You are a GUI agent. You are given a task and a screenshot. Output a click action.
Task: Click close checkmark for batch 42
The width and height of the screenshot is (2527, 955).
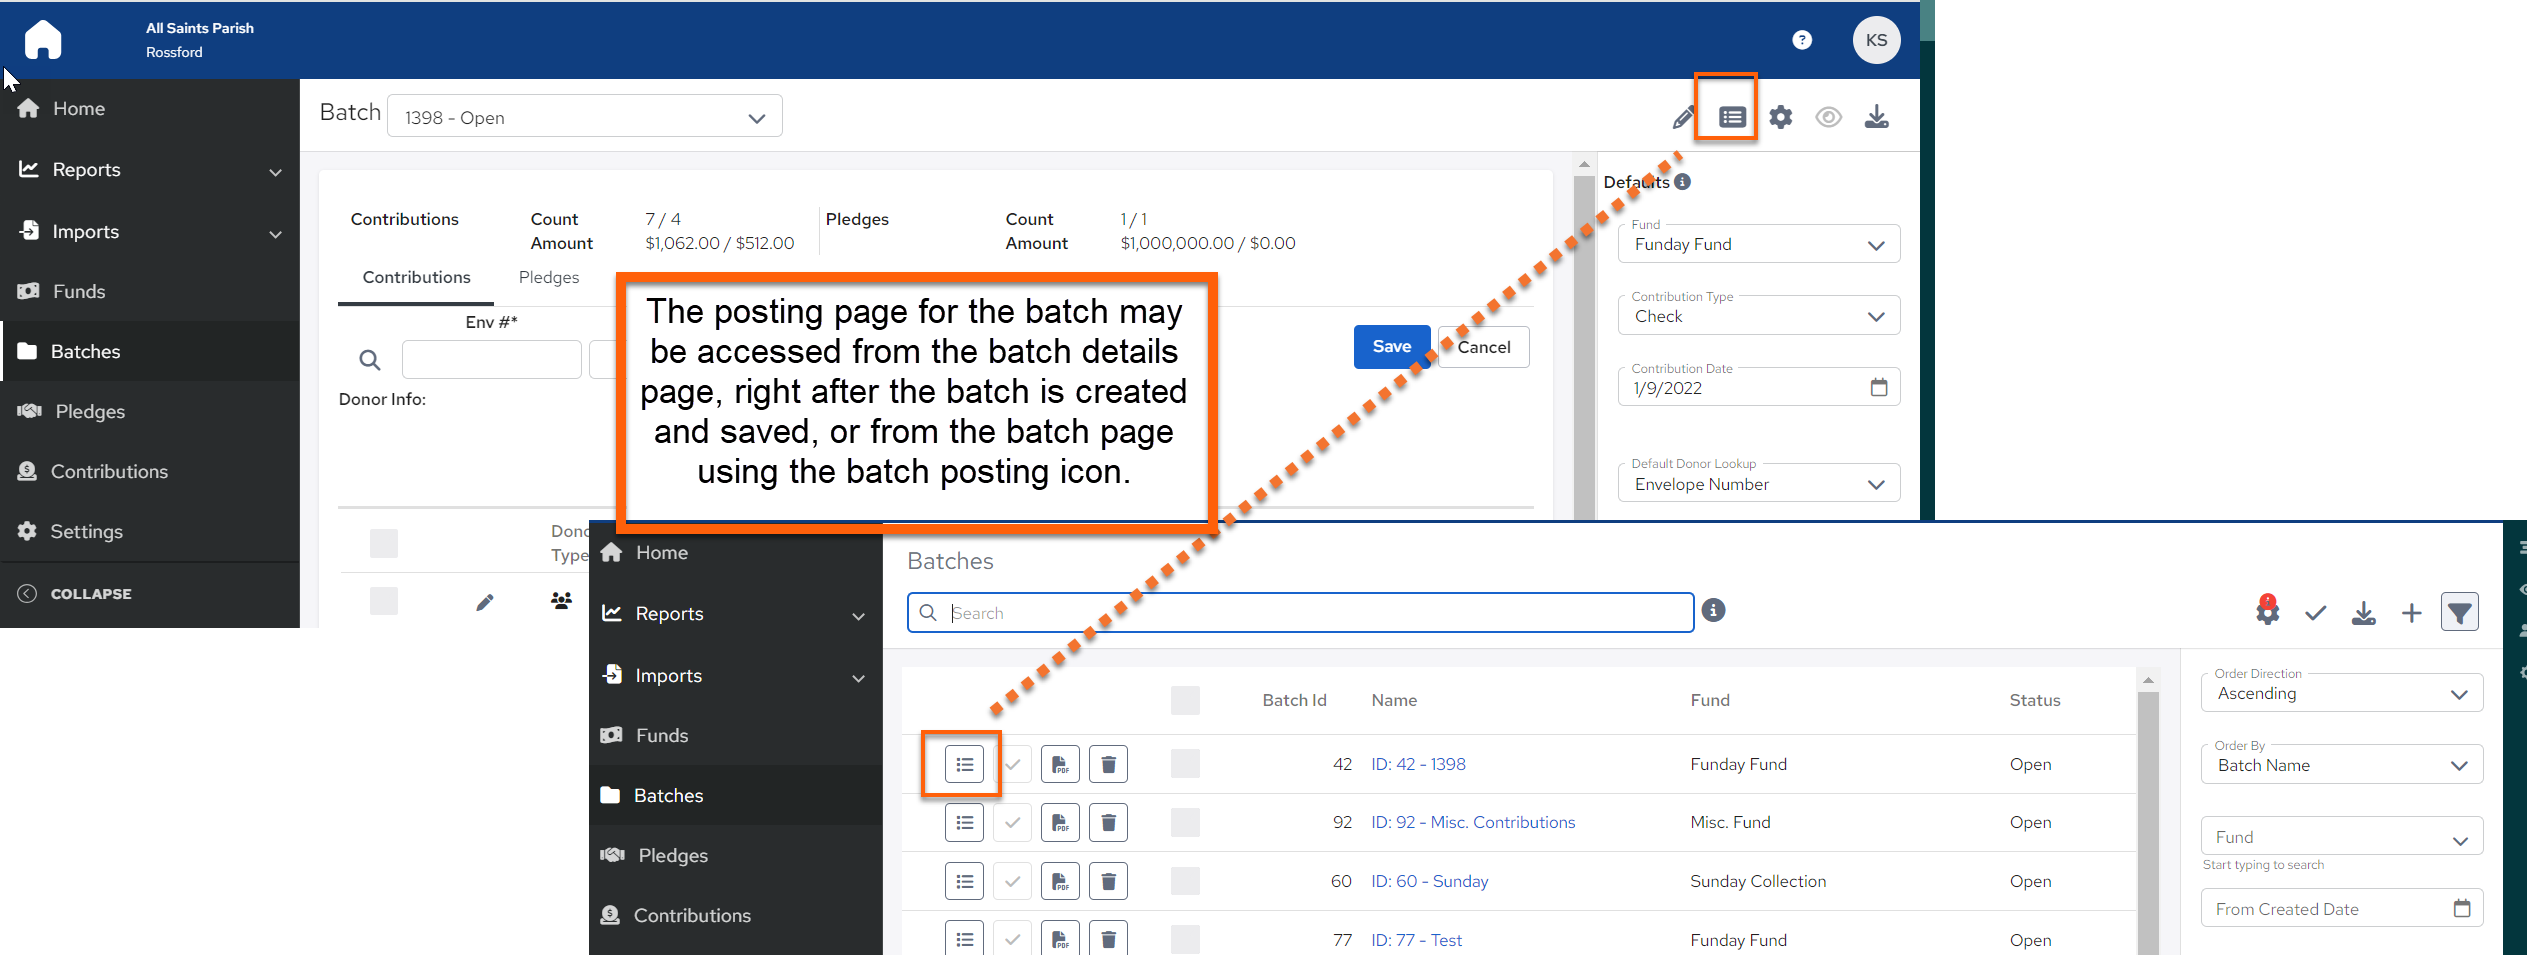pyautogui.click(x=1012, y=764)
